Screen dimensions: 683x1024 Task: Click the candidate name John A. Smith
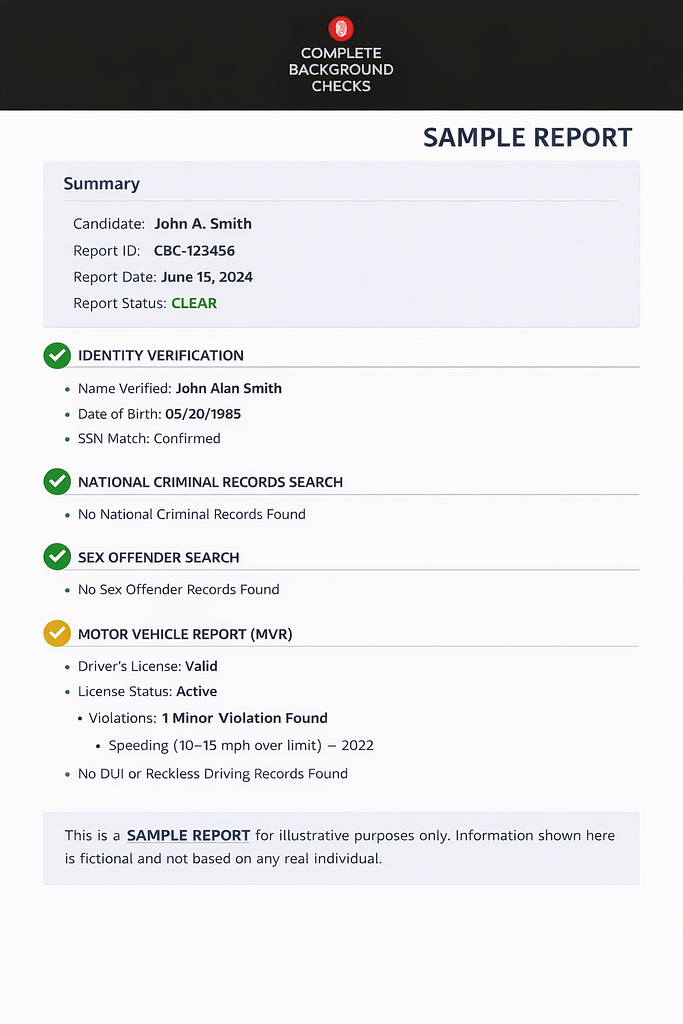coord(203,224)
